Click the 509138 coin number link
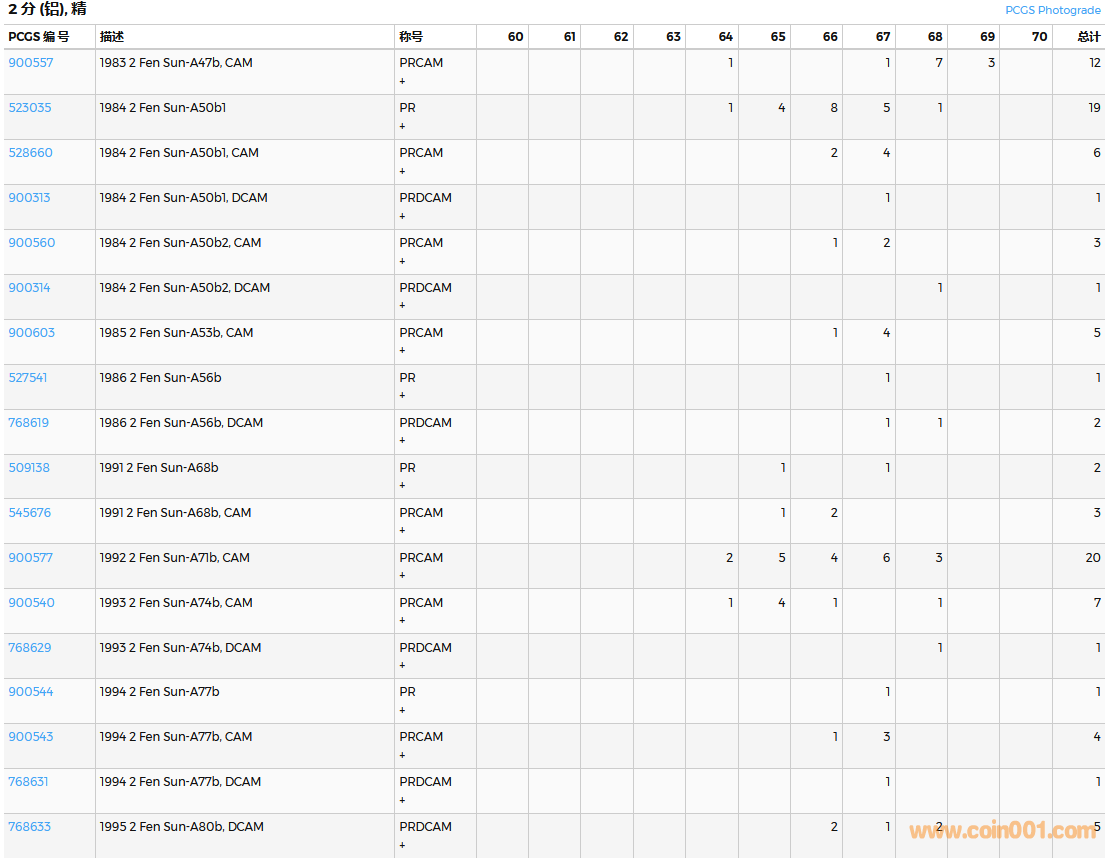Screen dimensions: 1109x858 pyautogui.click(x=29, y=468)
